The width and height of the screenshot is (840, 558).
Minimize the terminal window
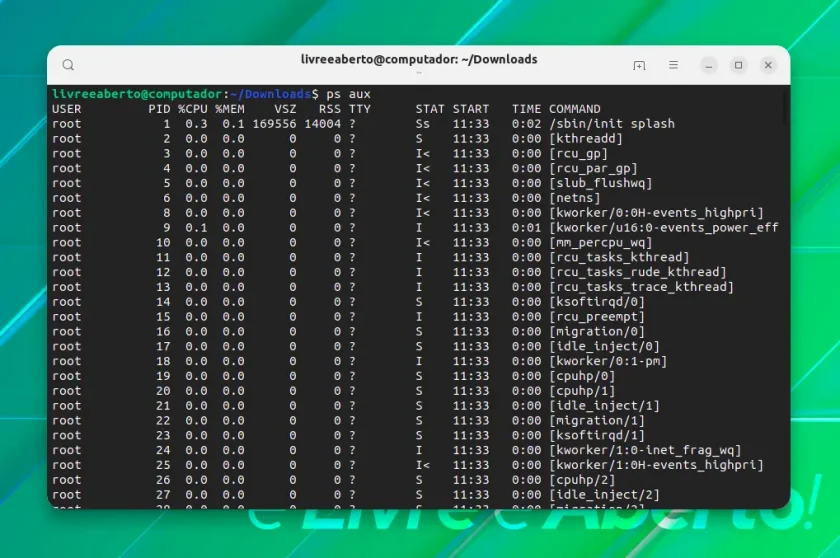709,65
